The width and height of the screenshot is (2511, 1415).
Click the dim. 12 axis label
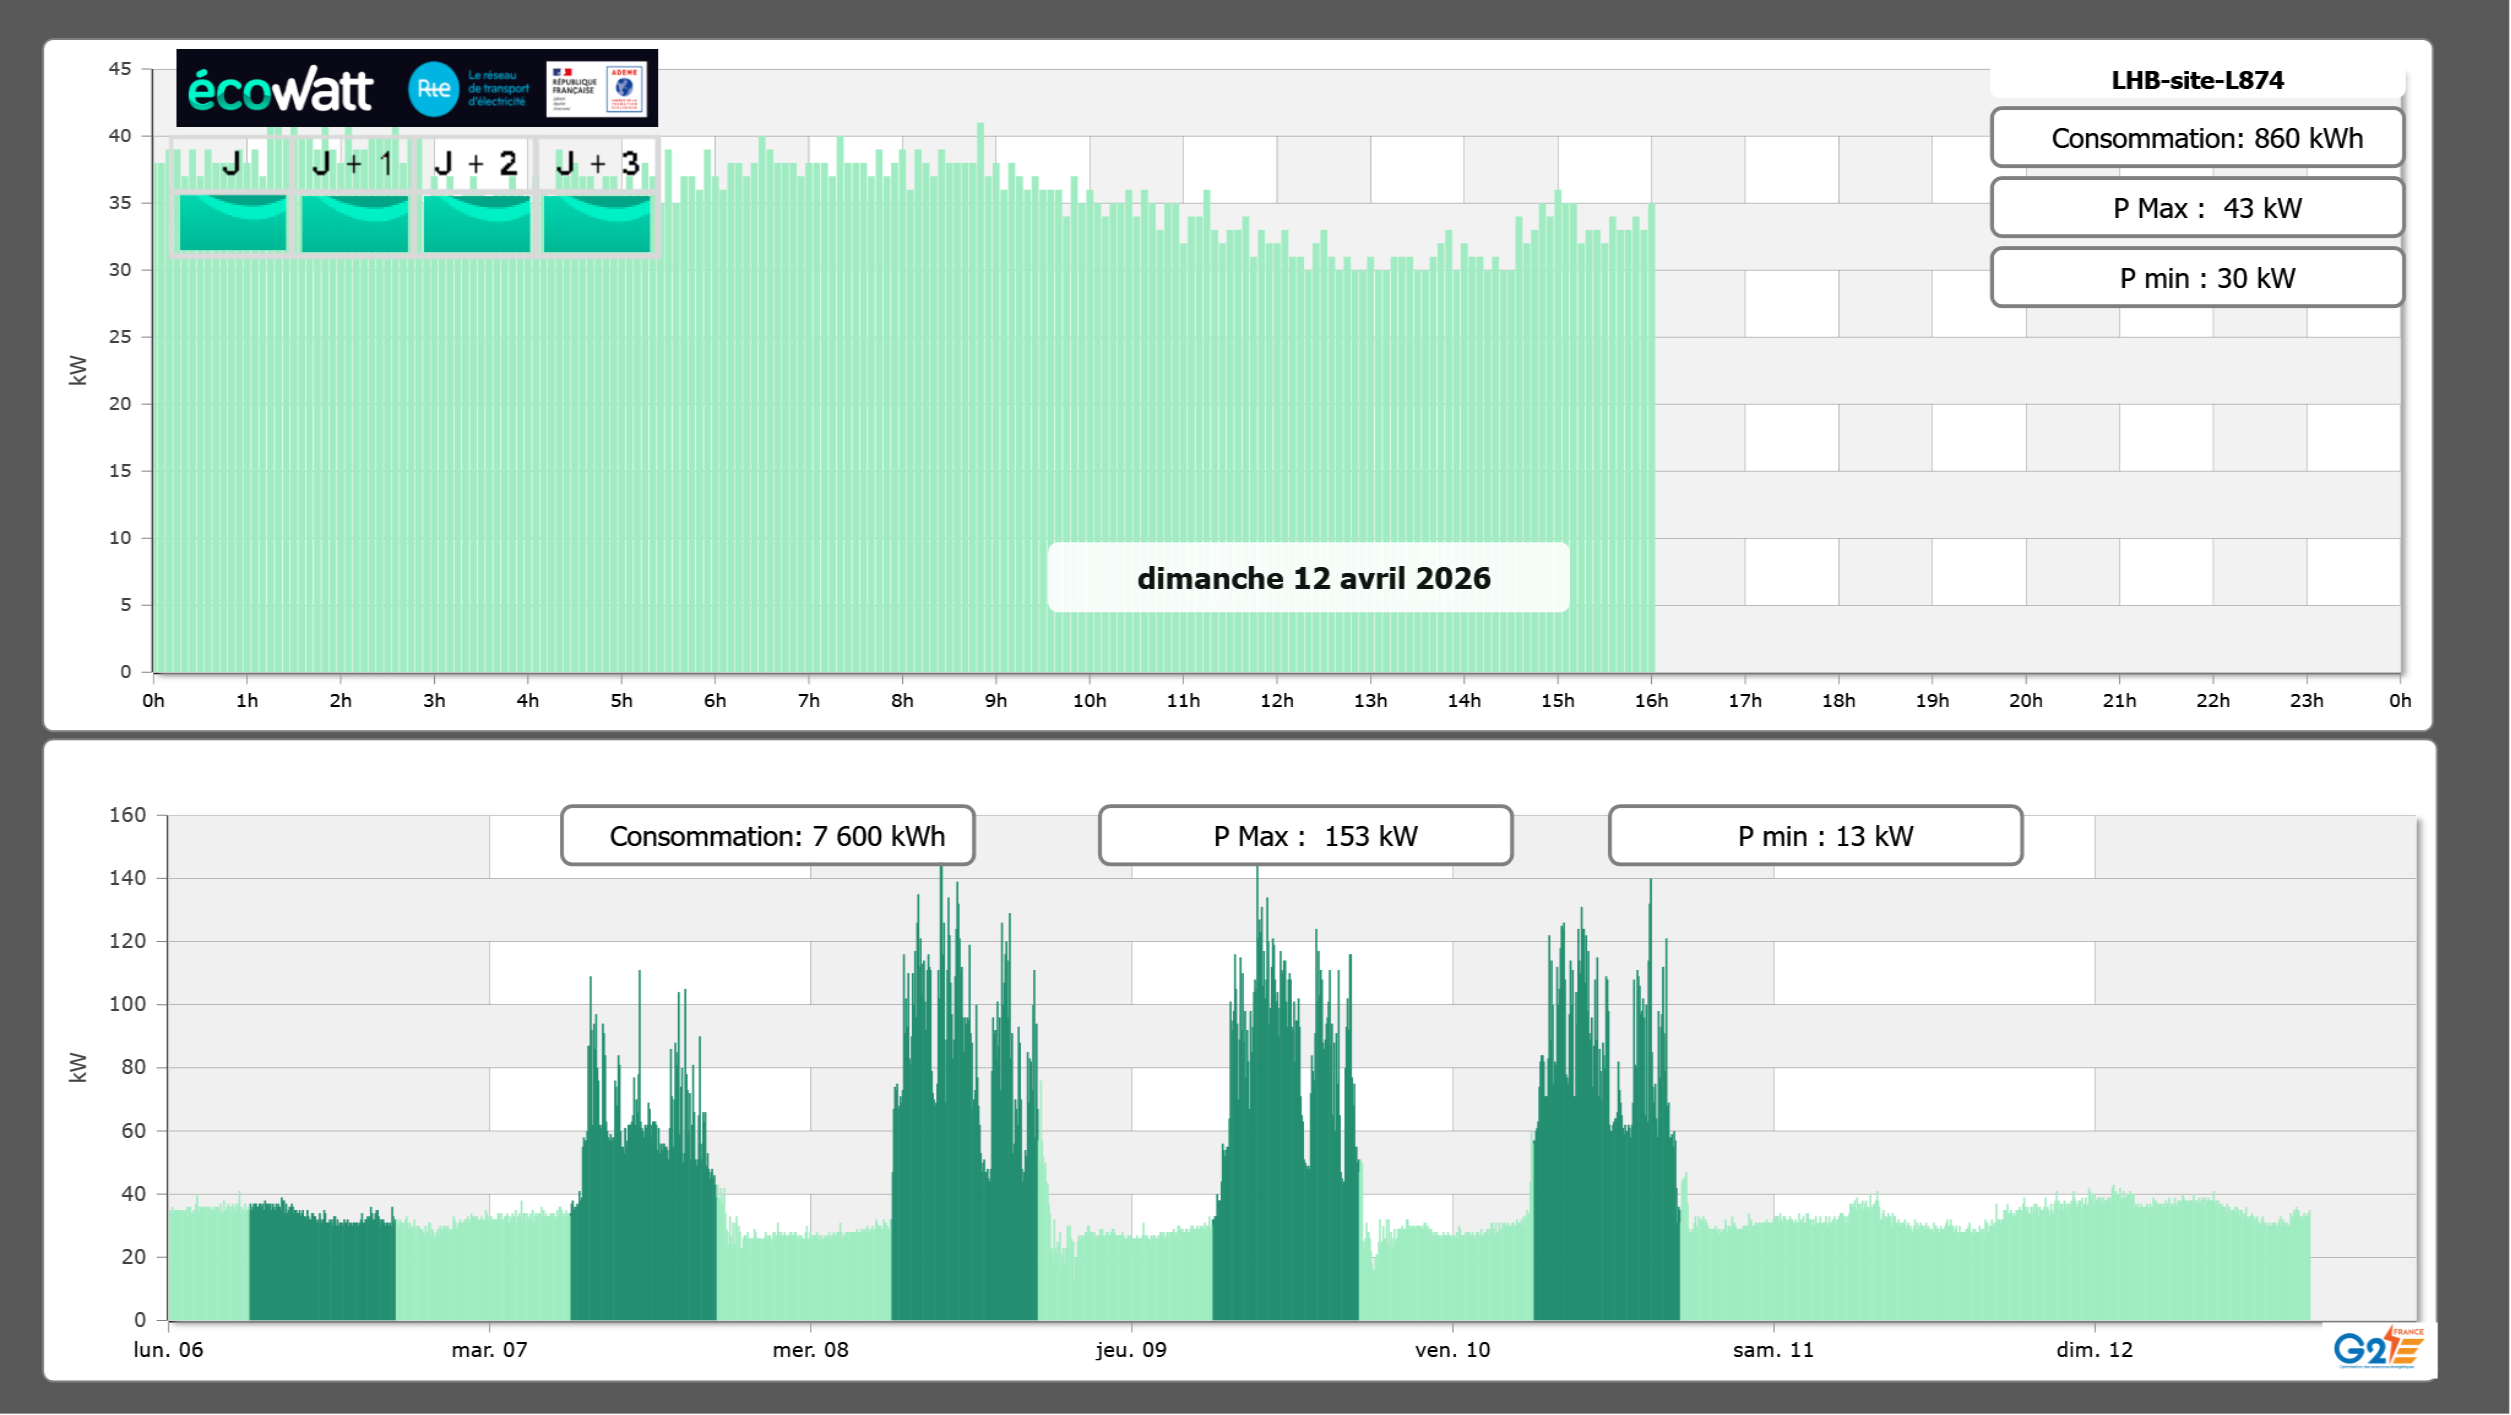tap(2094, 1350)
